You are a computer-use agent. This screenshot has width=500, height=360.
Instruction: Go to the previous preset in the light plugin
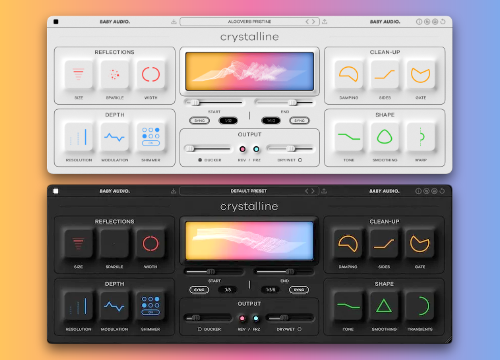[307, 22]
